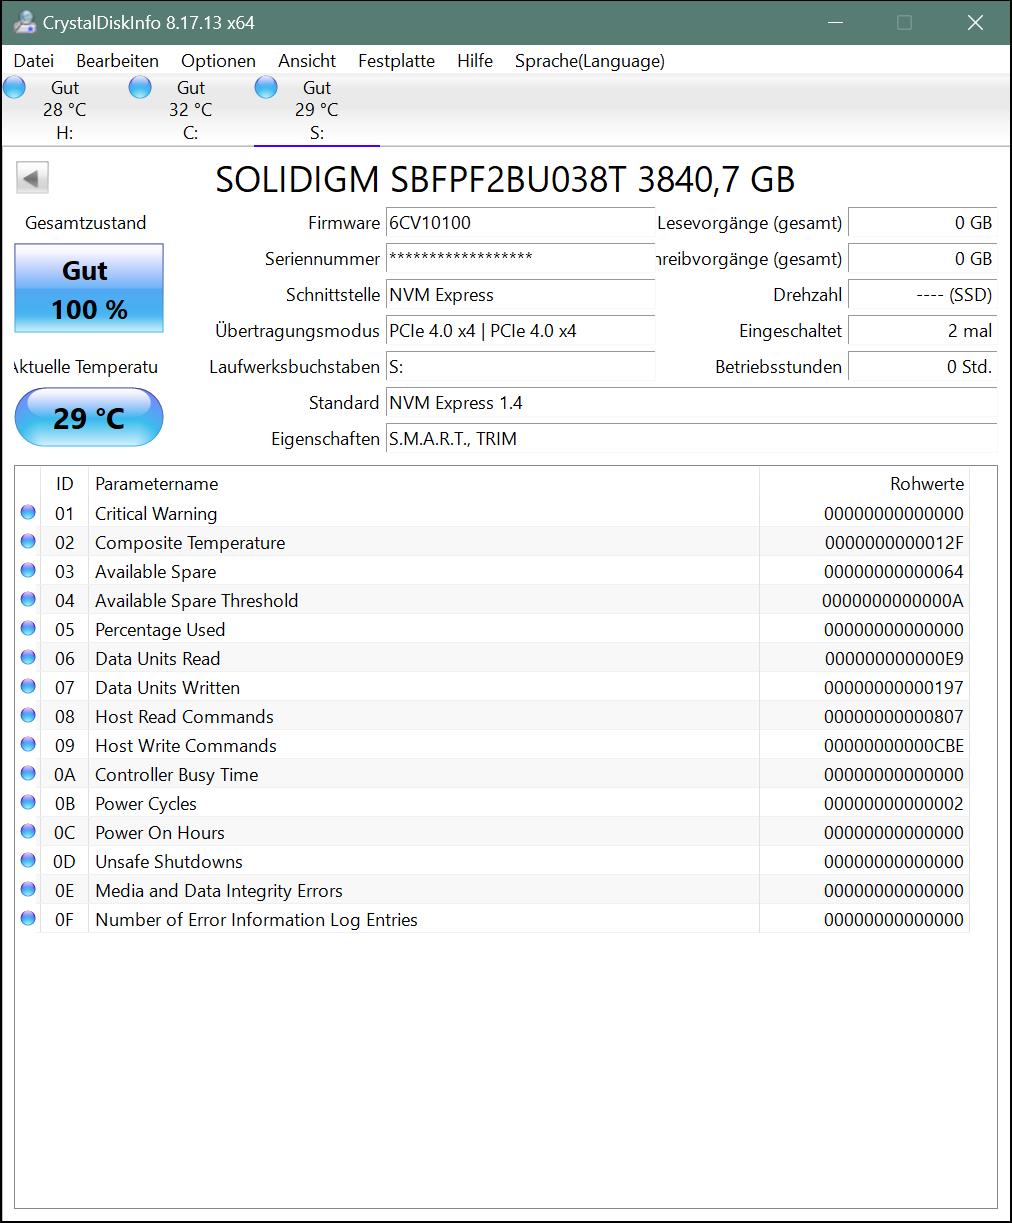Open the Ansicht menu
The image size is (1012, 1223).
pyautogui.click(x=307, y=61)
